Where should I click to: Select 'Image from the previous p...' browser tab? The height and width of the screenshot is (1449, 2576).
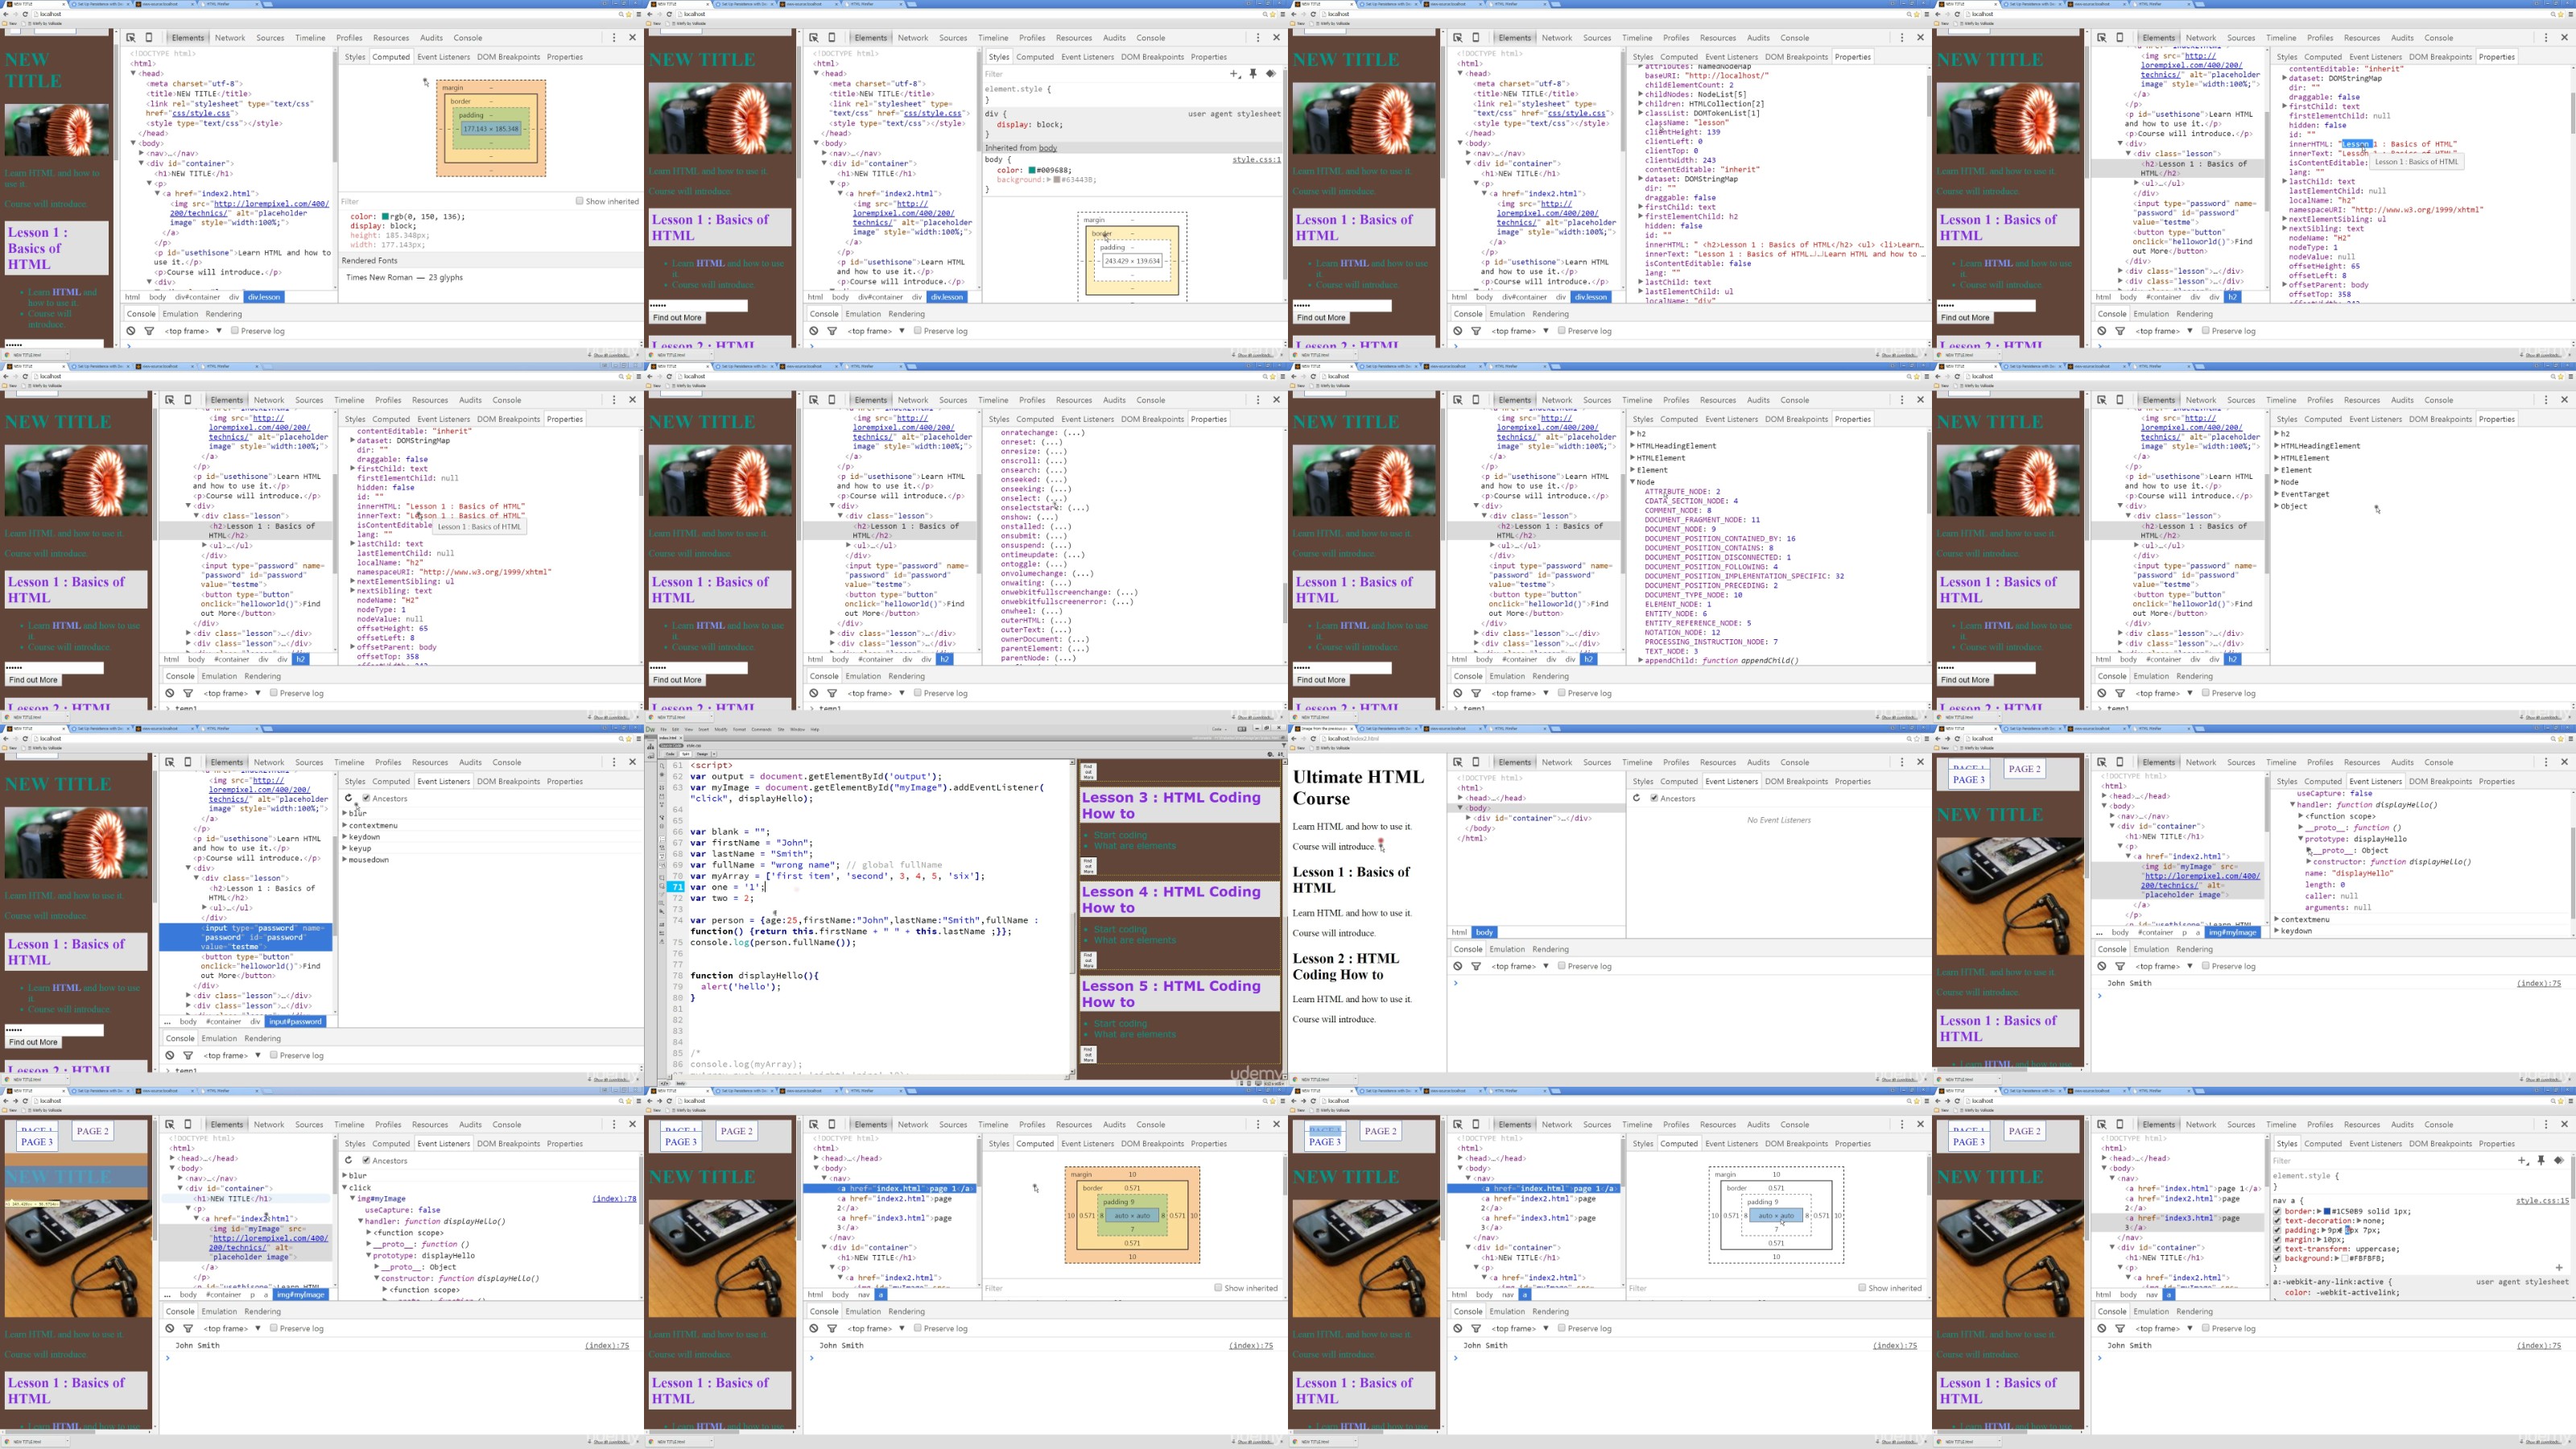coord(1325,729)
